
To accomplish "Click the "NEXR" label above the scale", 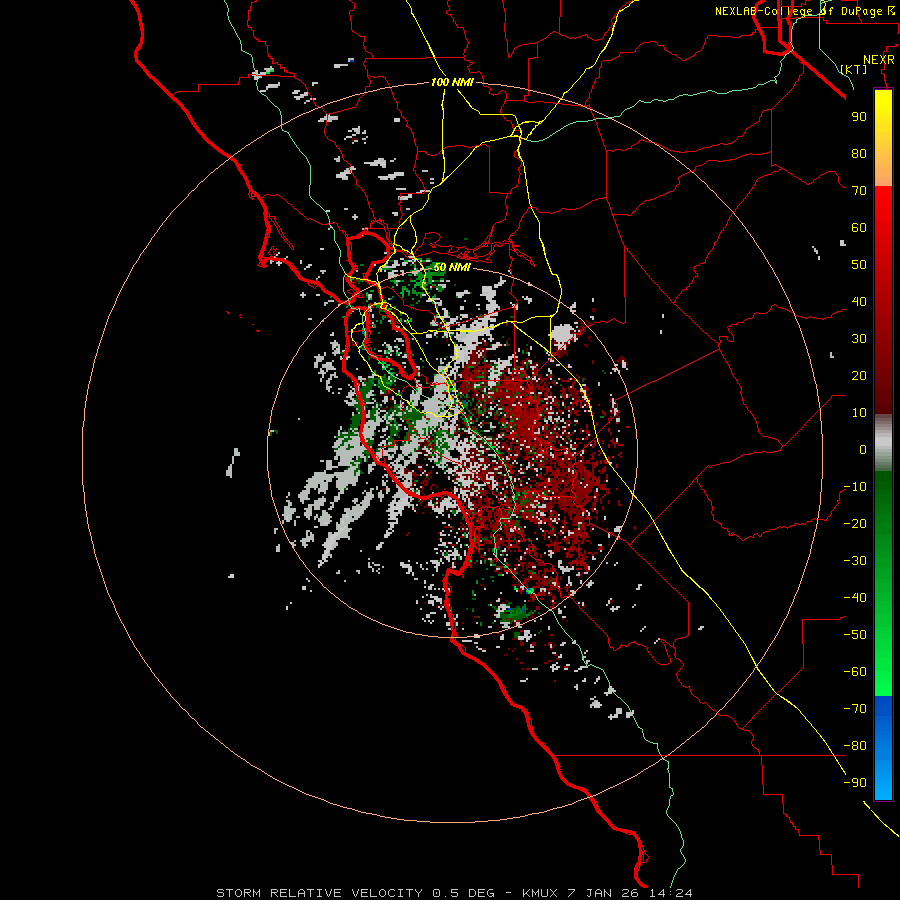I will [879, 60].
